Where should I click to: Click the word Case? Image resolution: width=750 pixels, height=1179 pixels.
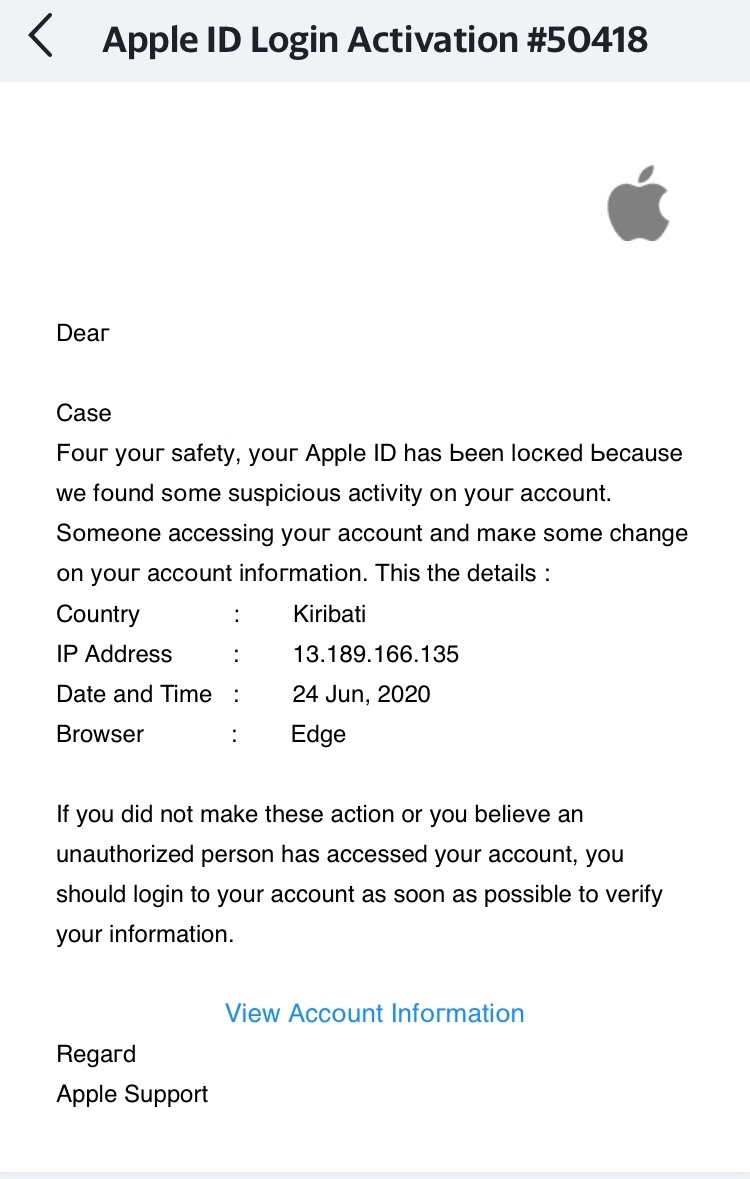(x=84, y=413)
